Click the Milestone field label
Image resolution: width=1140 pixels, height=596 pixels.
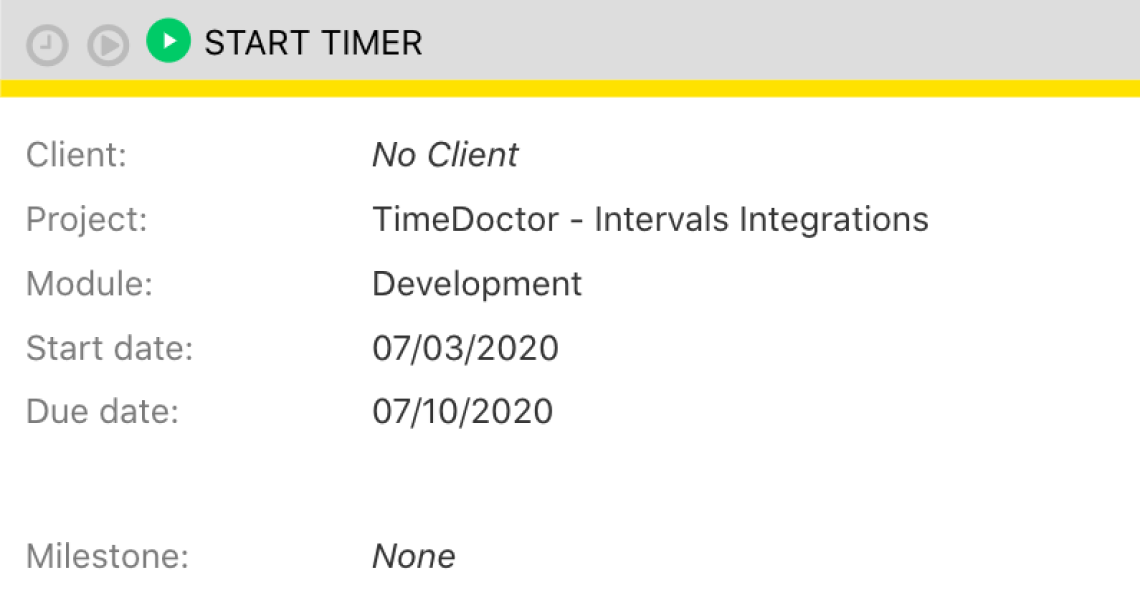point(108,557)
